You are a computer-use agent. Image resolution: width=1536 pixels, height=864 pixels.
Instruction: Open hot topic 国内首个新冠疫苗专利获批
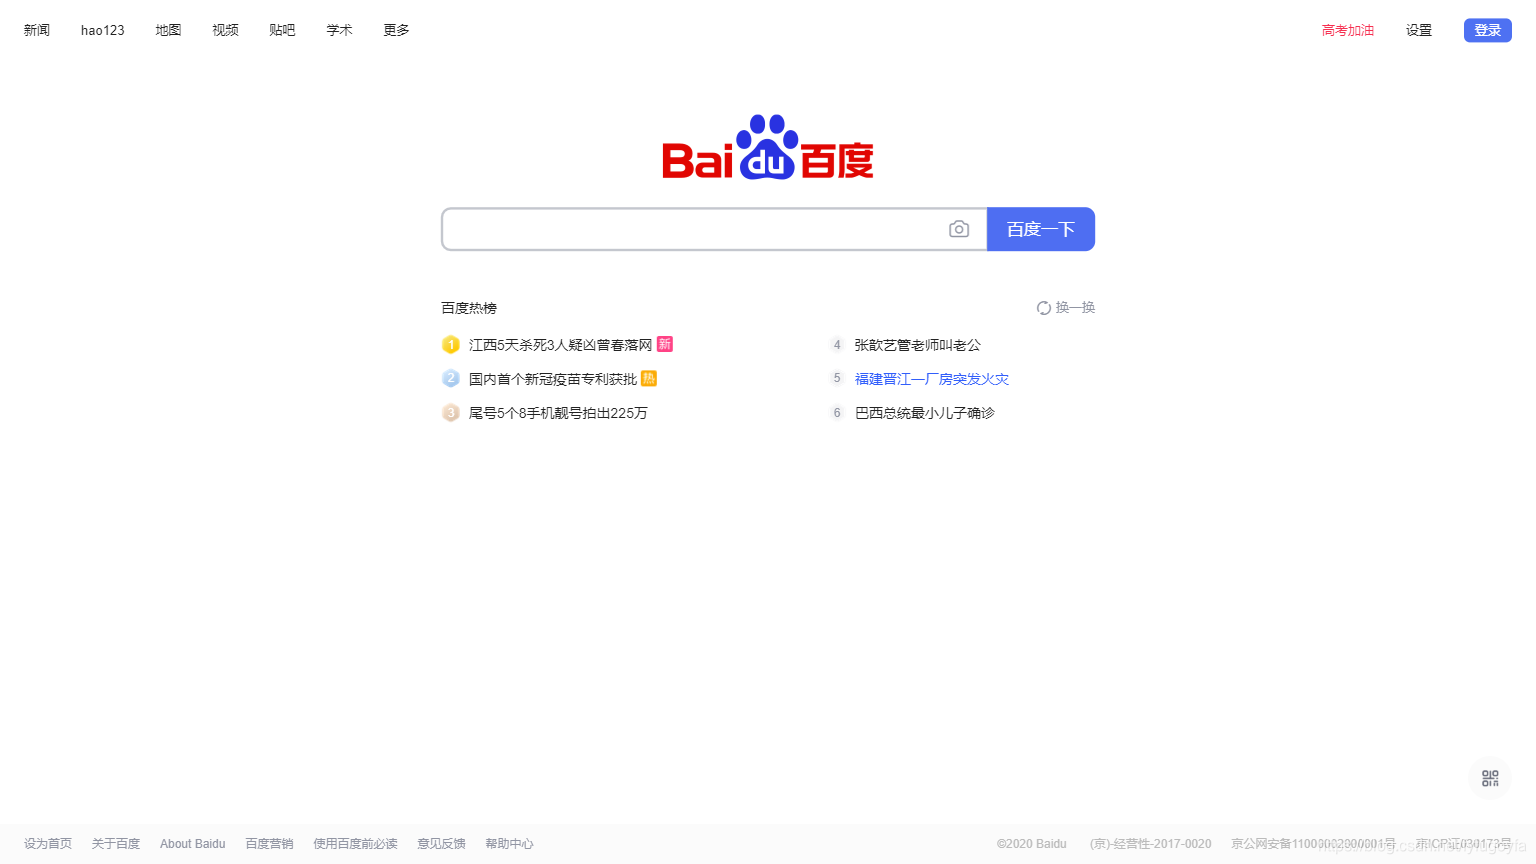[x=553, y=379]
